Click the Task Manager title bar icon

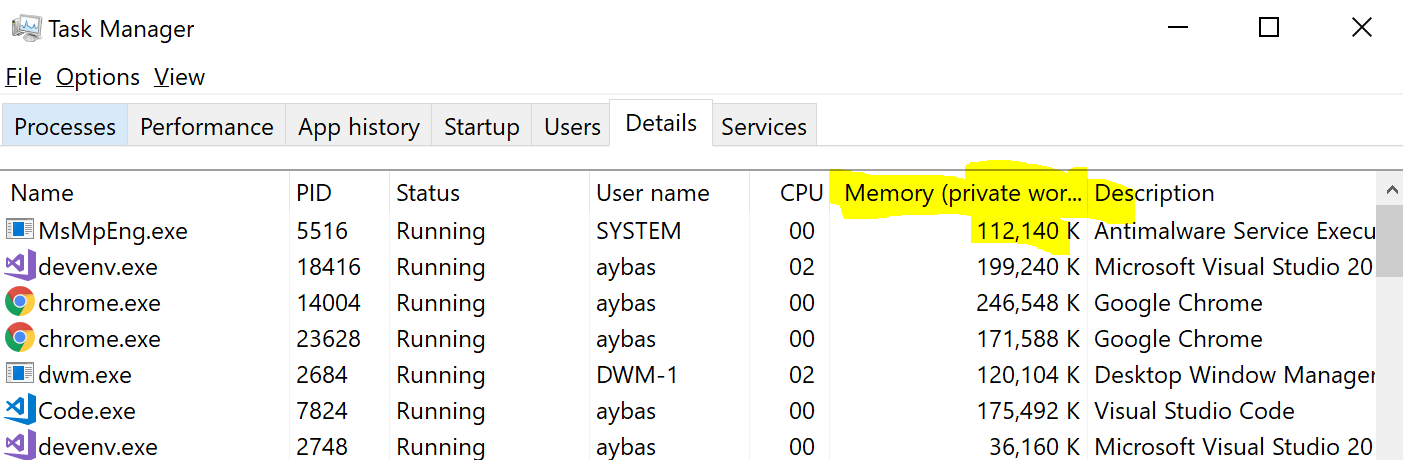[x=25, y=28]
